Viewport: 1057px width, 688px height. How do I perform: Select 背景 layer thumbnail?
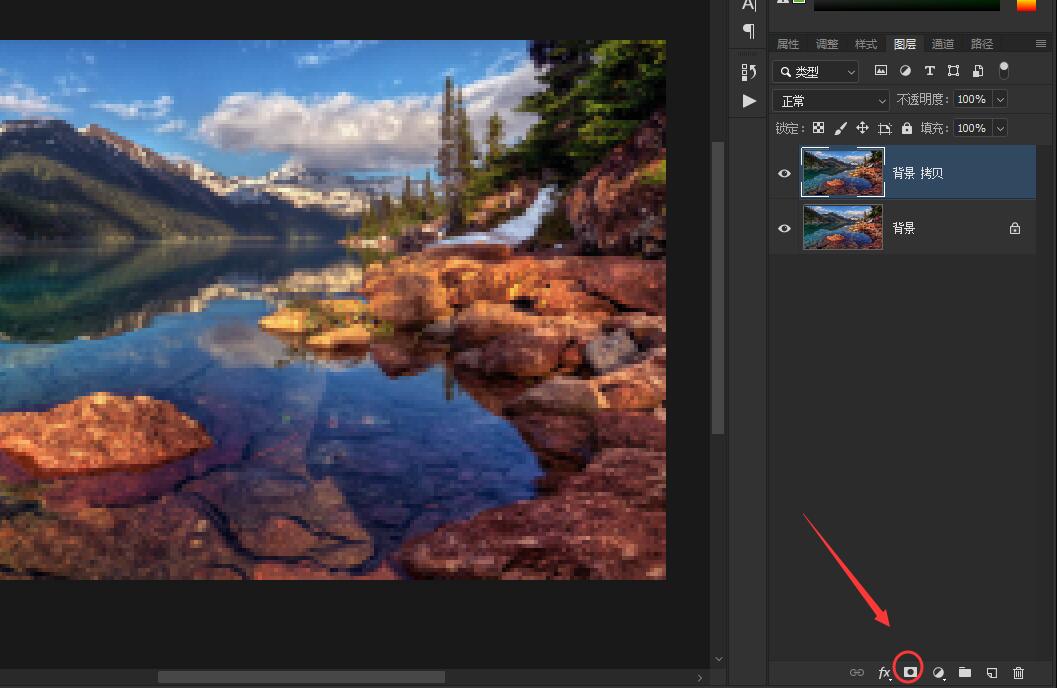[843, 228]
